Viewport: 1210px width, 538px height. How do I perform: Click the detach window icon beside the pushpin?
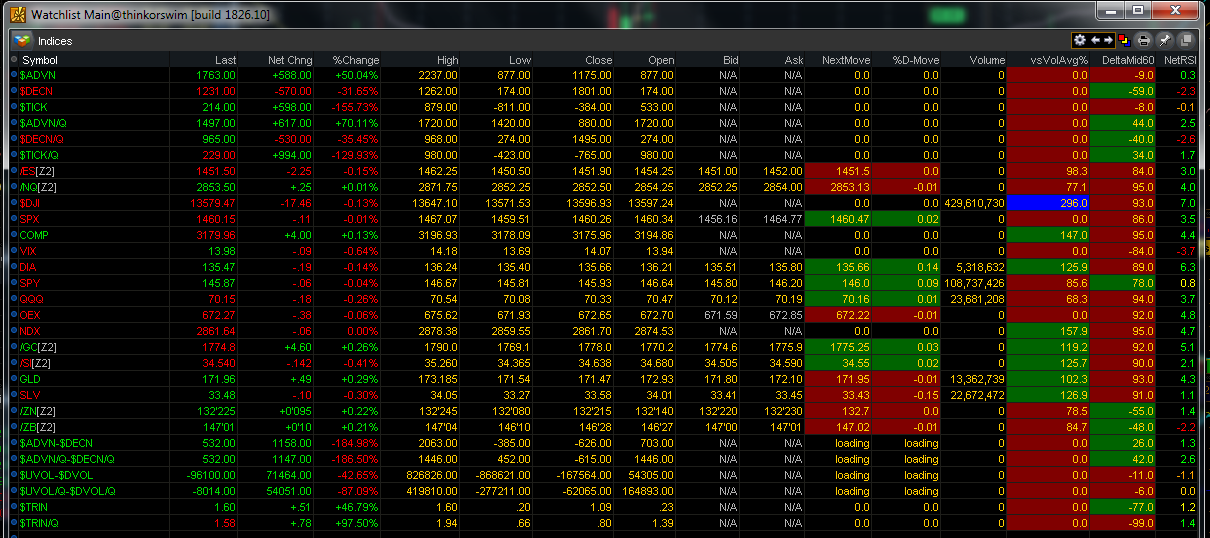tap(1185, 41)
